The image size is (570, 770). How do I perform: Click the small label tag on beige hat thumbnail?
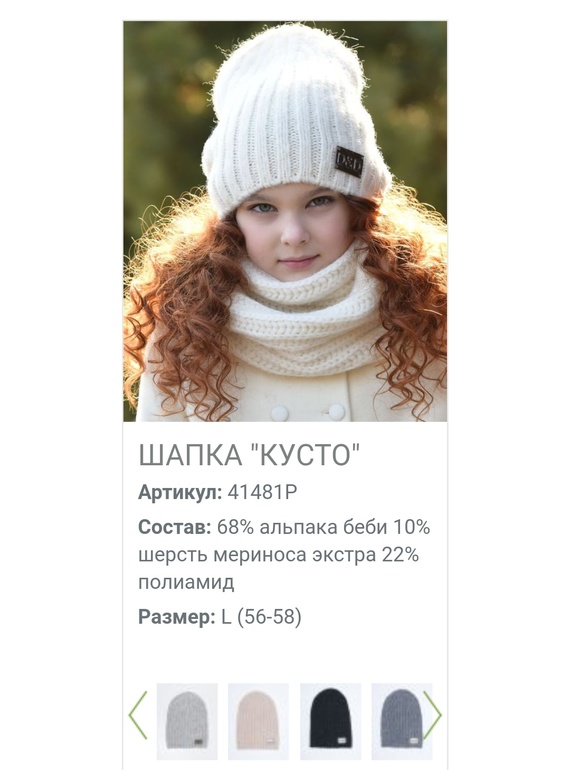tap(270, 741)
